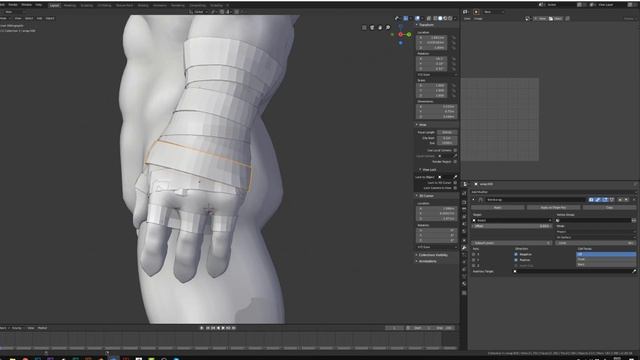Click New in the image editor header
Image resolution: width=640 pixels, height=360 pixels.
[x=542, y=18]
